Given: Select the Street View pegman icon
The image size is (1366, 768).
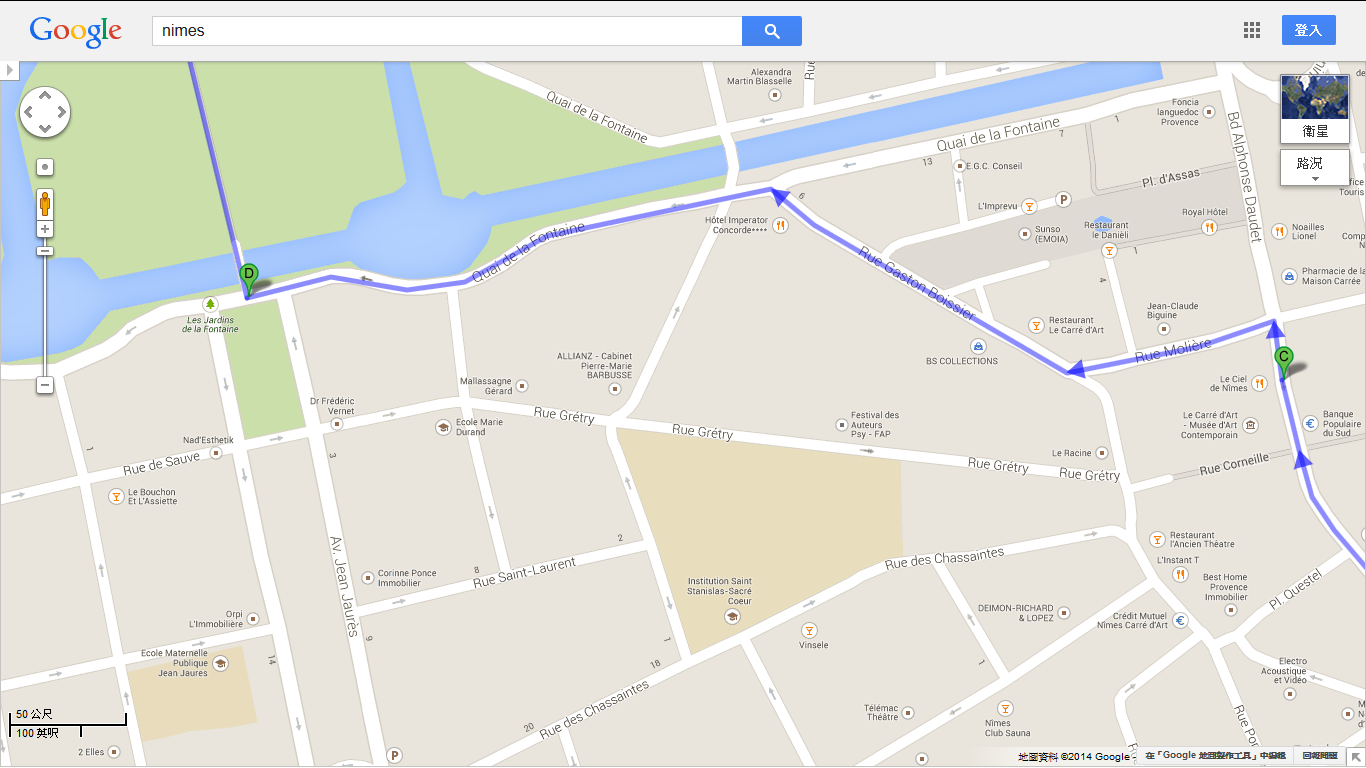Looking at the screenshot, I should coord(45,203).
